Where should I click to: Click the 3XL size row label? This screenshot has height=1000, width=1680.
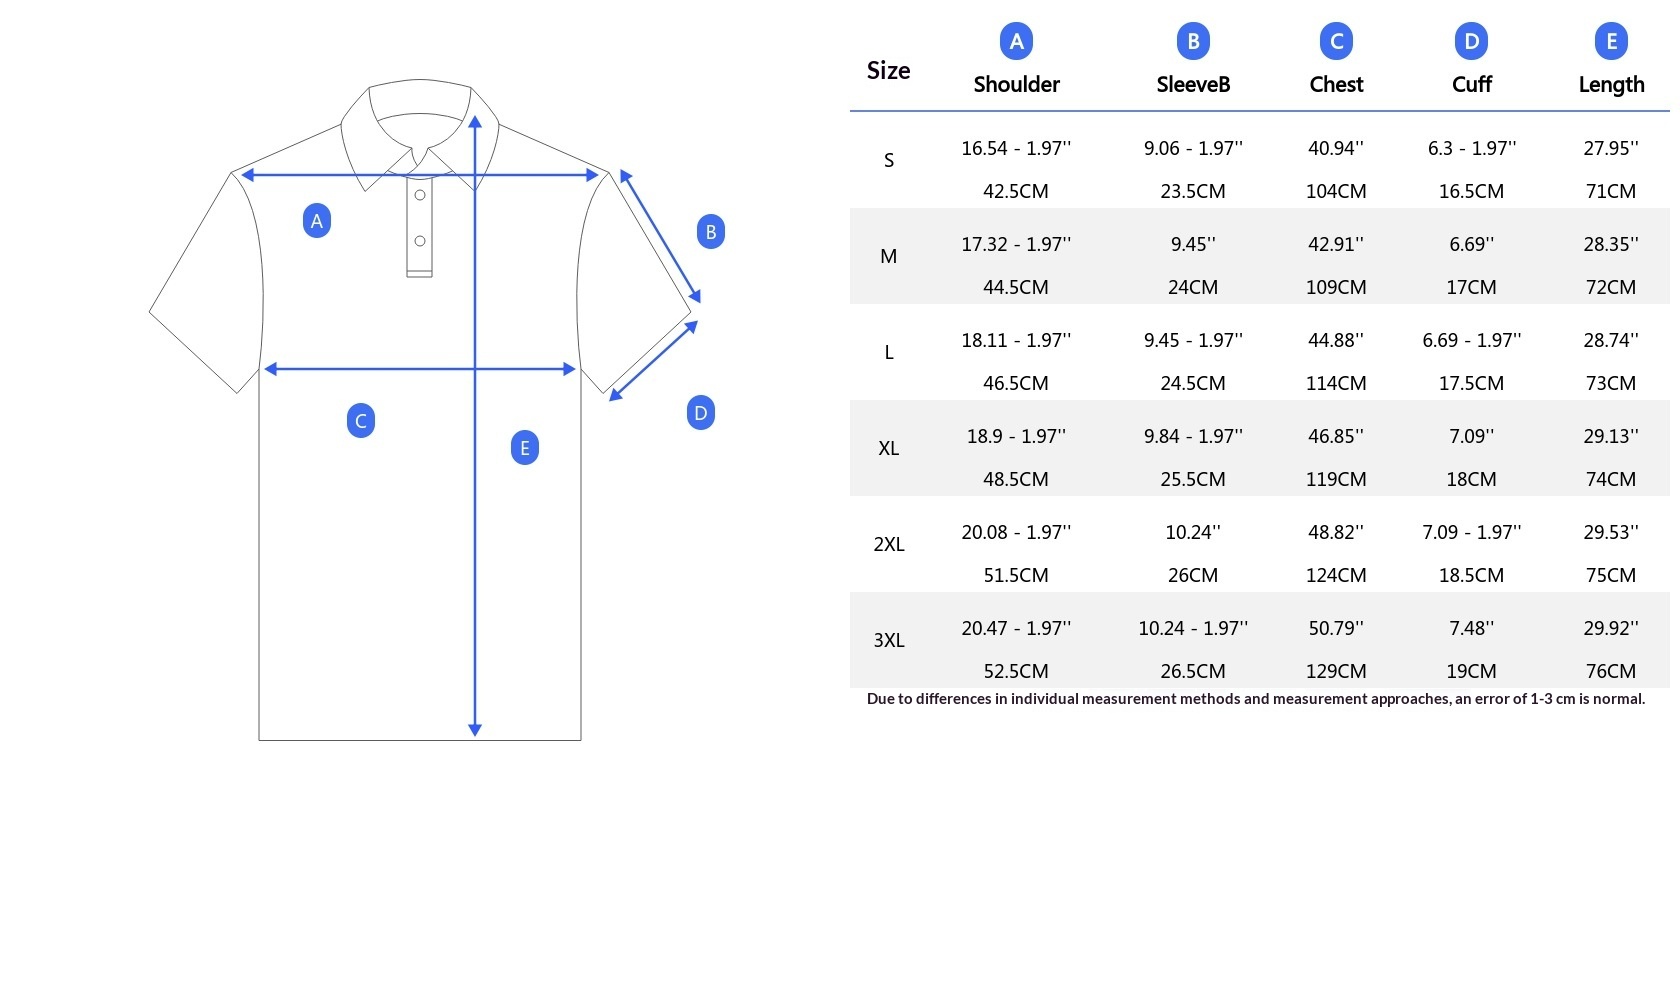coord(888,640)
